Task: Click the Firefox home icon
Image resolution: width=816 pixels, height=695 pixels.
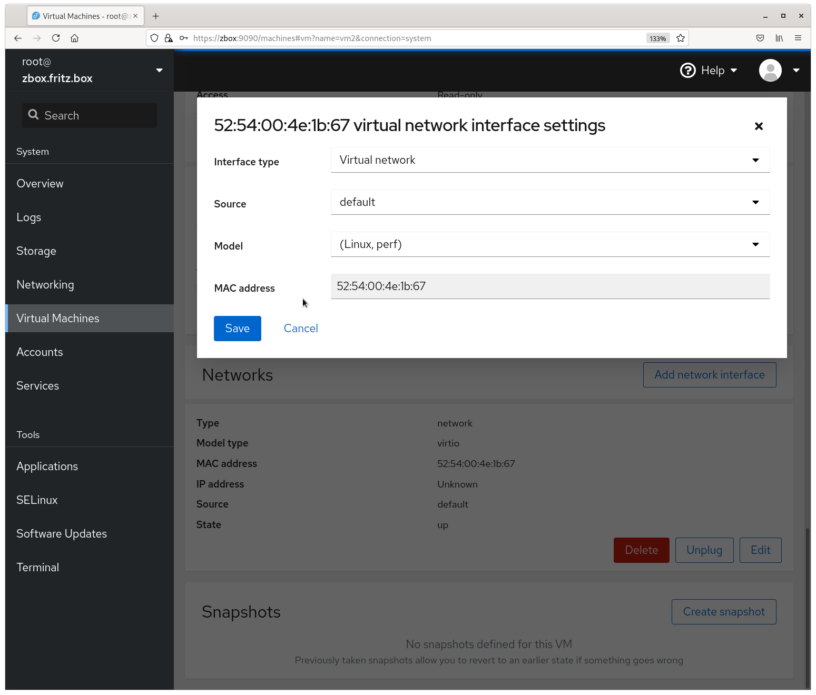Action: pos(73,38)
